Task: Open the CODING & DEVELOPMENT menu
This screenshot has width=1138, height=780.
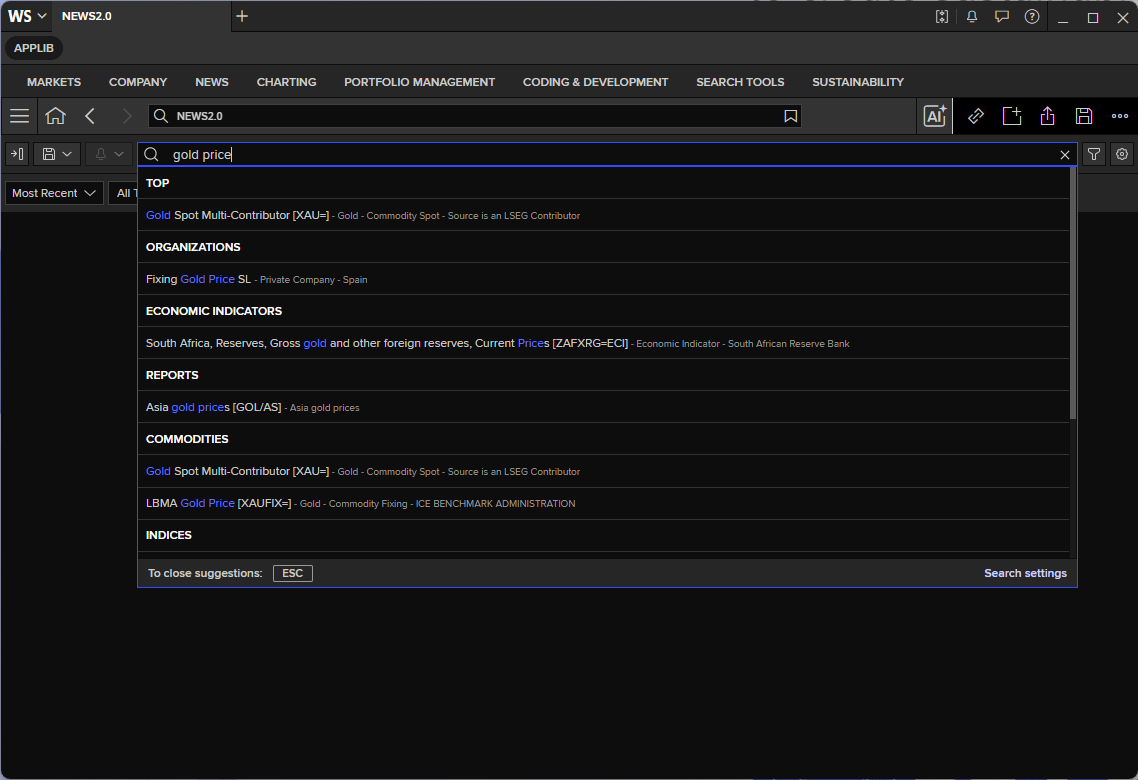Action: pyautogui.click(x=596, y=82)
